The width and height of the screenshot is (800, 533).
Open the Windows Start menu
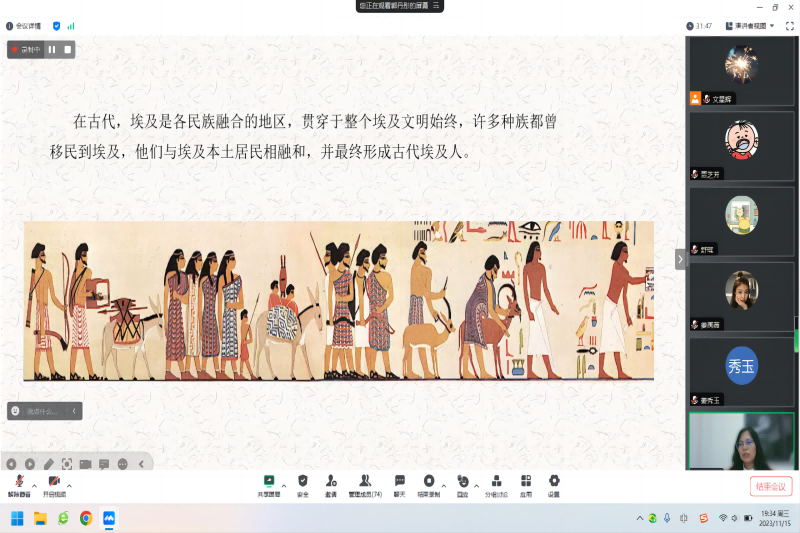coord(17,519)
